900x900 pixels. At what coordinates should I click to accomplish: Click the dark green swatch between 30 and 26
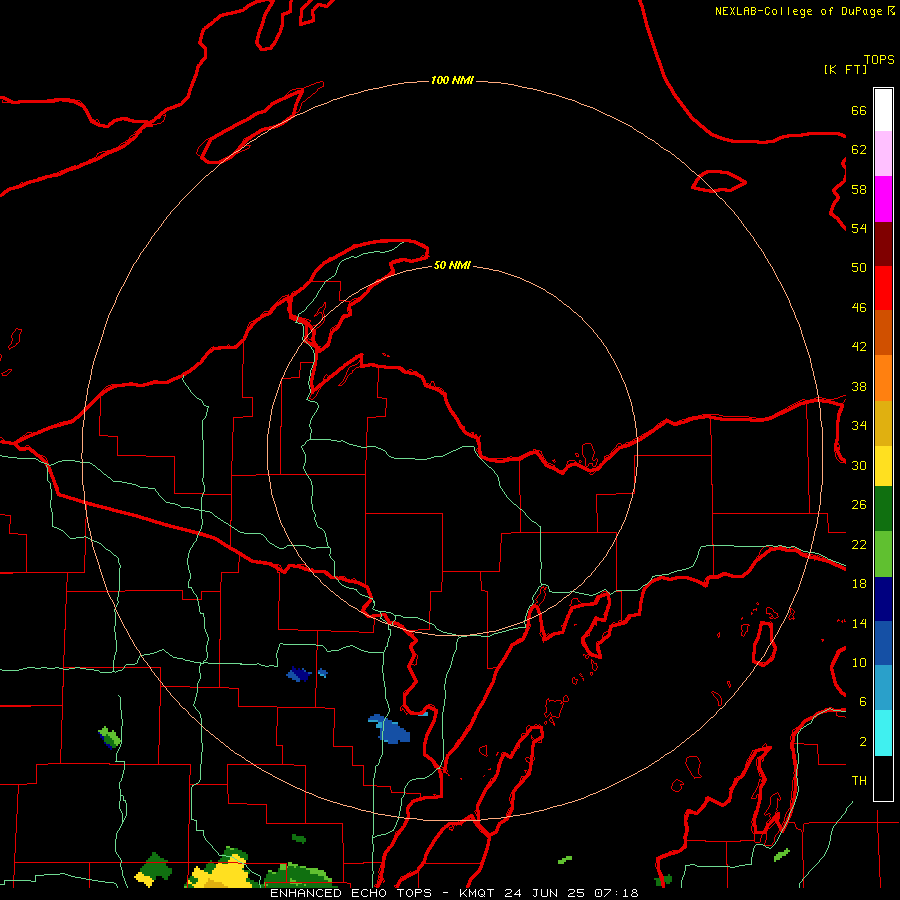883,509
